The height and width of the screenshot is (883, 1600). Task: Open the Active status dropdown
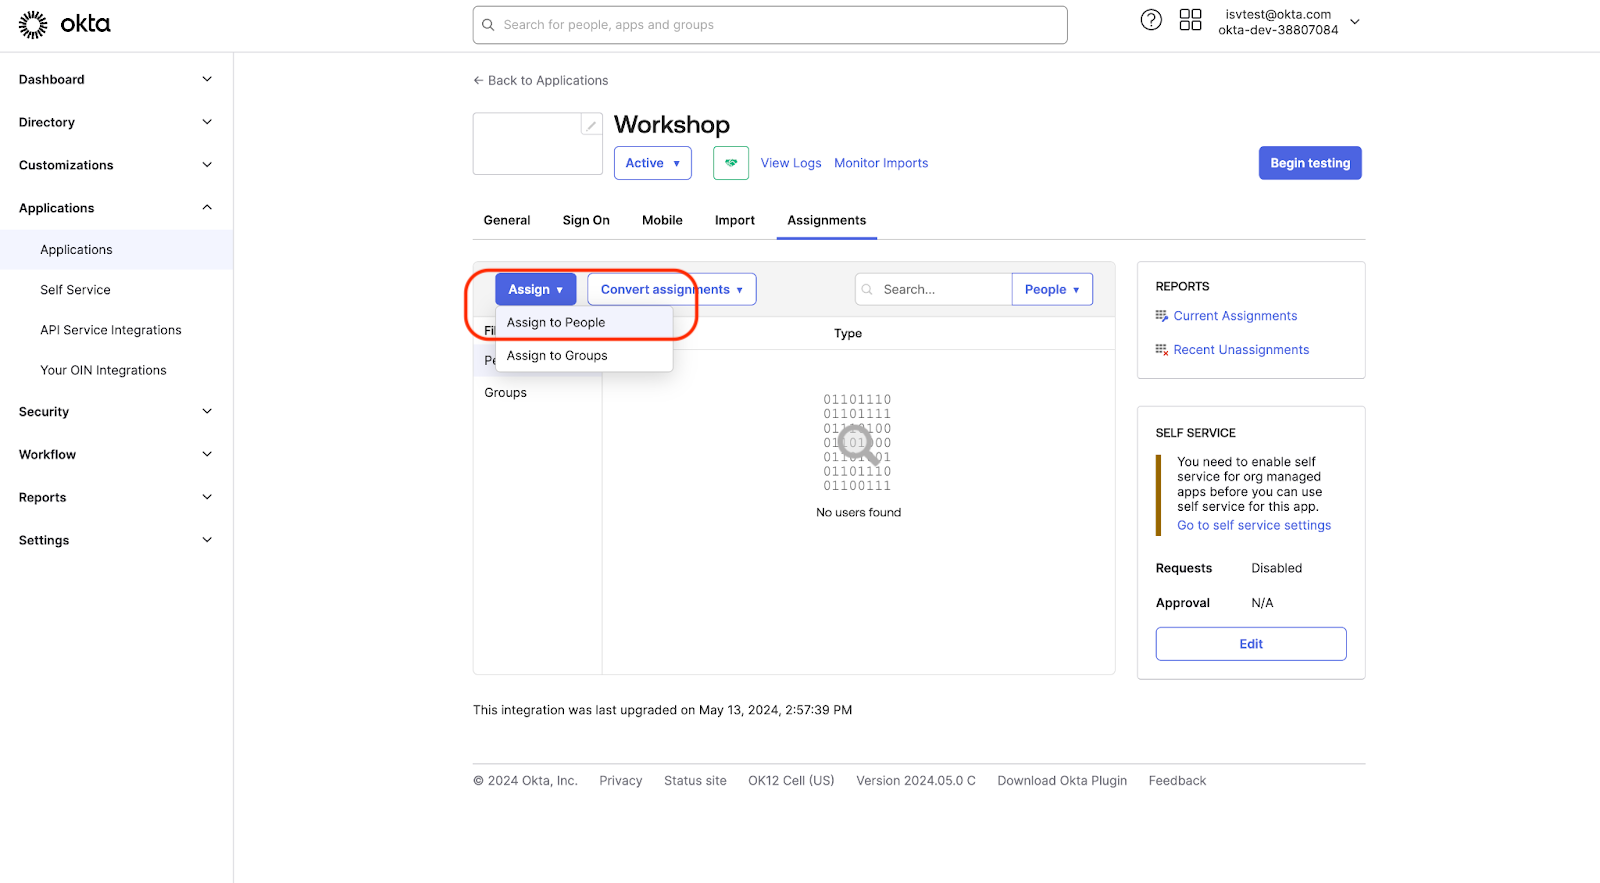coord(652,163)
